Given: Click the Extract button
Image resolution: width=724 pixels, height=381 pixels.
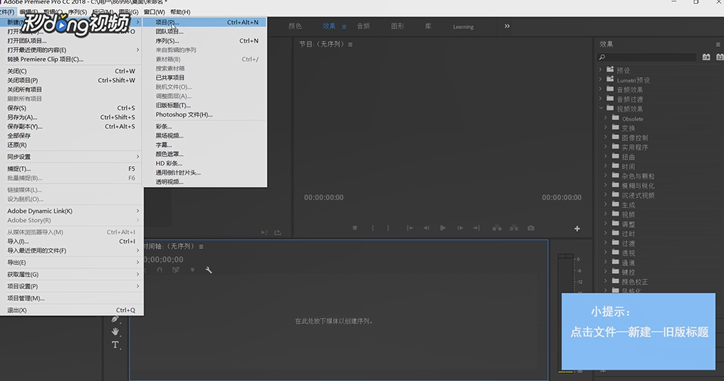Looking at the screenshot, I should click(514, 228).
